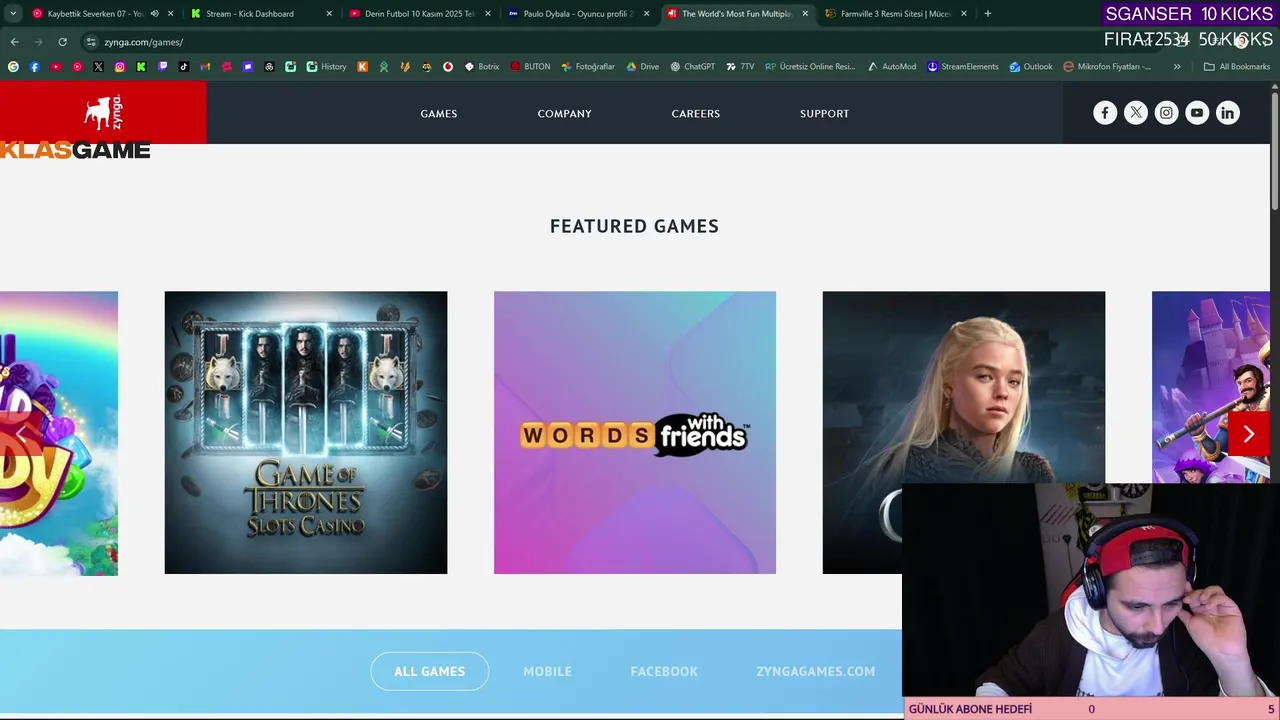
Task: Switch to Stream - Kick Dashboard tab
Action: coord(250,14)
